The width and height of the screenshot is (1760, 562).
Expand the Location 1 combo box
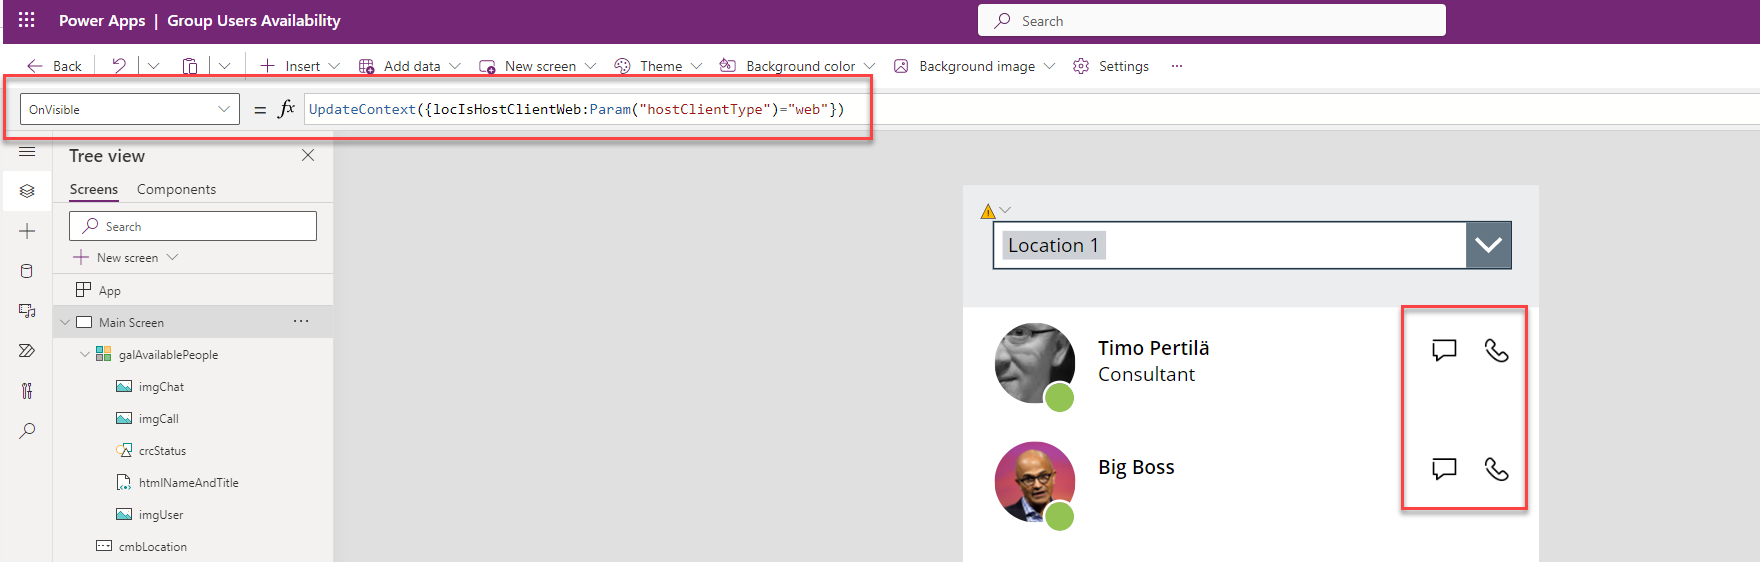coord(1488,245)
